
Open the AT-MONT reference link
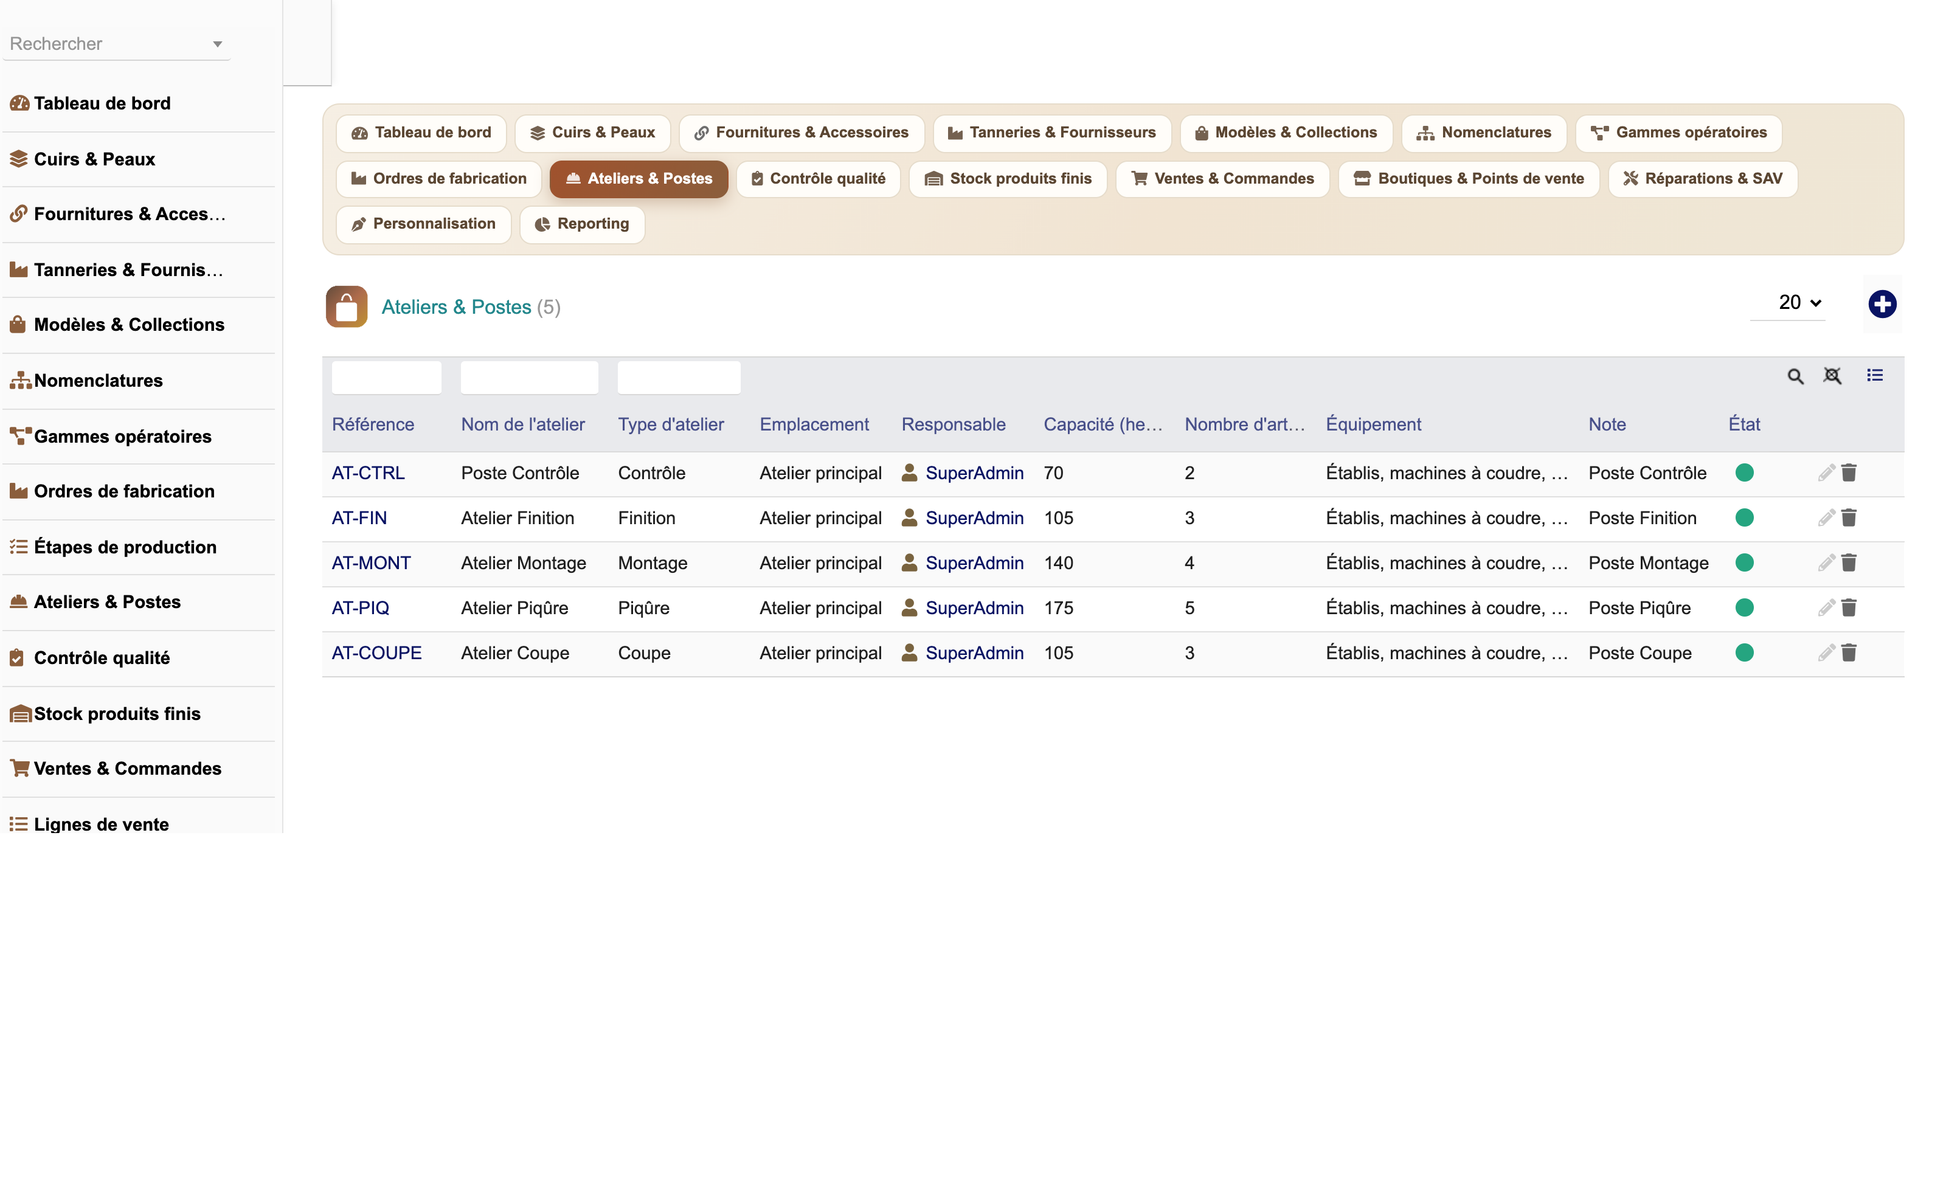(371, 563)
